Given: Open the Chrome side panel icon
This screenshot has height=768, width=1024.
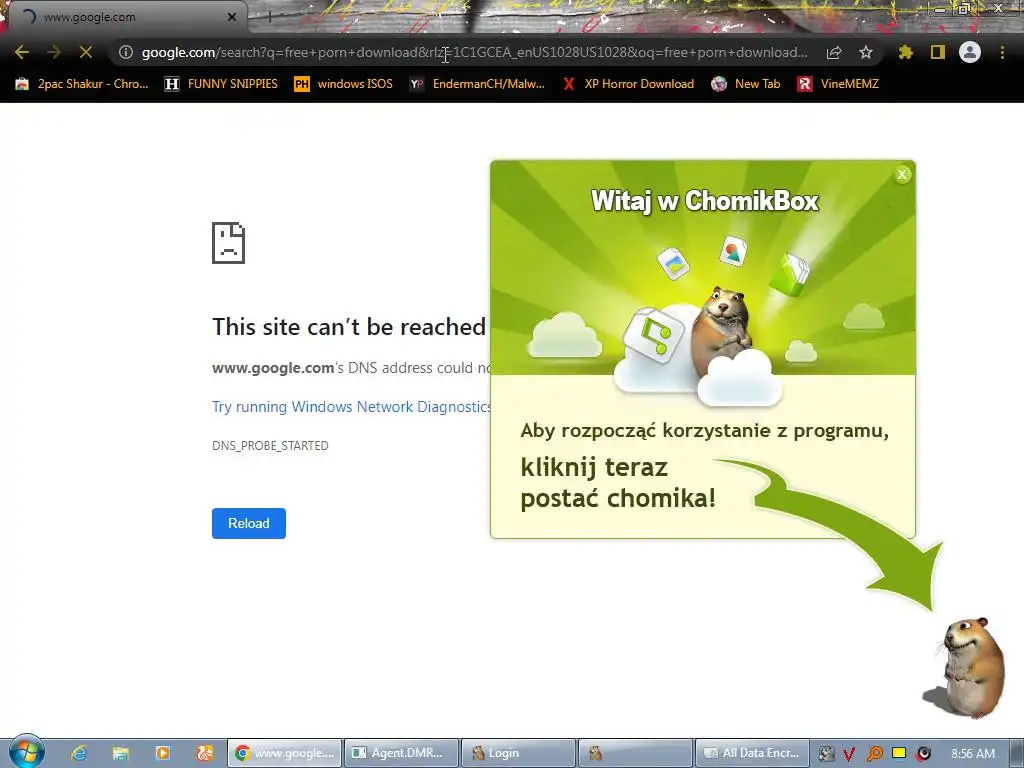Looking at the screenshot, I should pos(938,52).
